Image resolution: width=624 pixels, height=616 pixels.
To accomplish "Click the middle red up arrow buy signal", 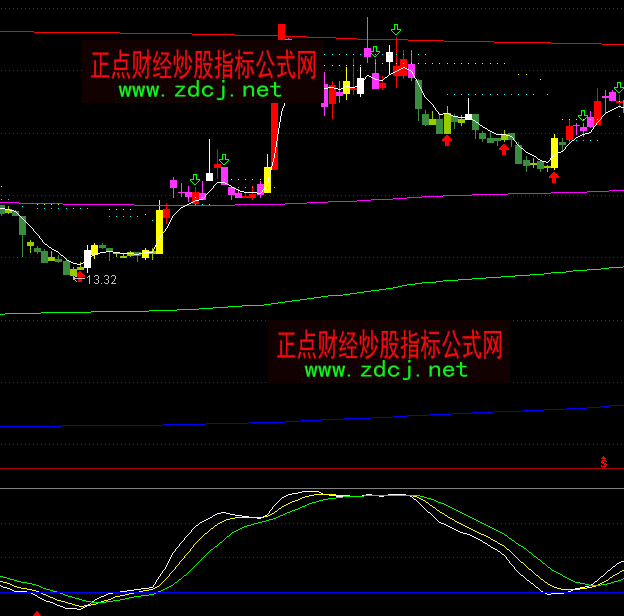I will 504,150.
